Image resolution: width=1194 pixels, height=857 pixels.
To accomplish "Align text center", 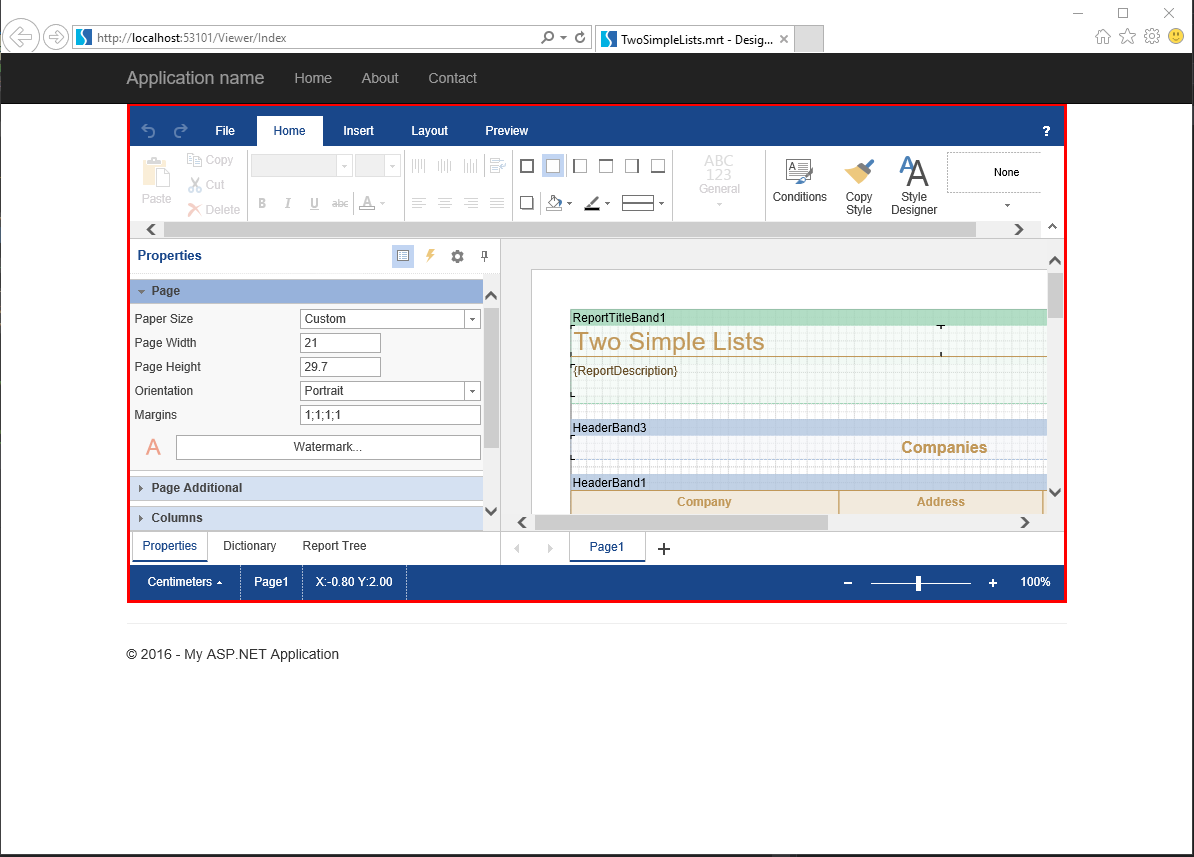I will [x=445, y=203].
